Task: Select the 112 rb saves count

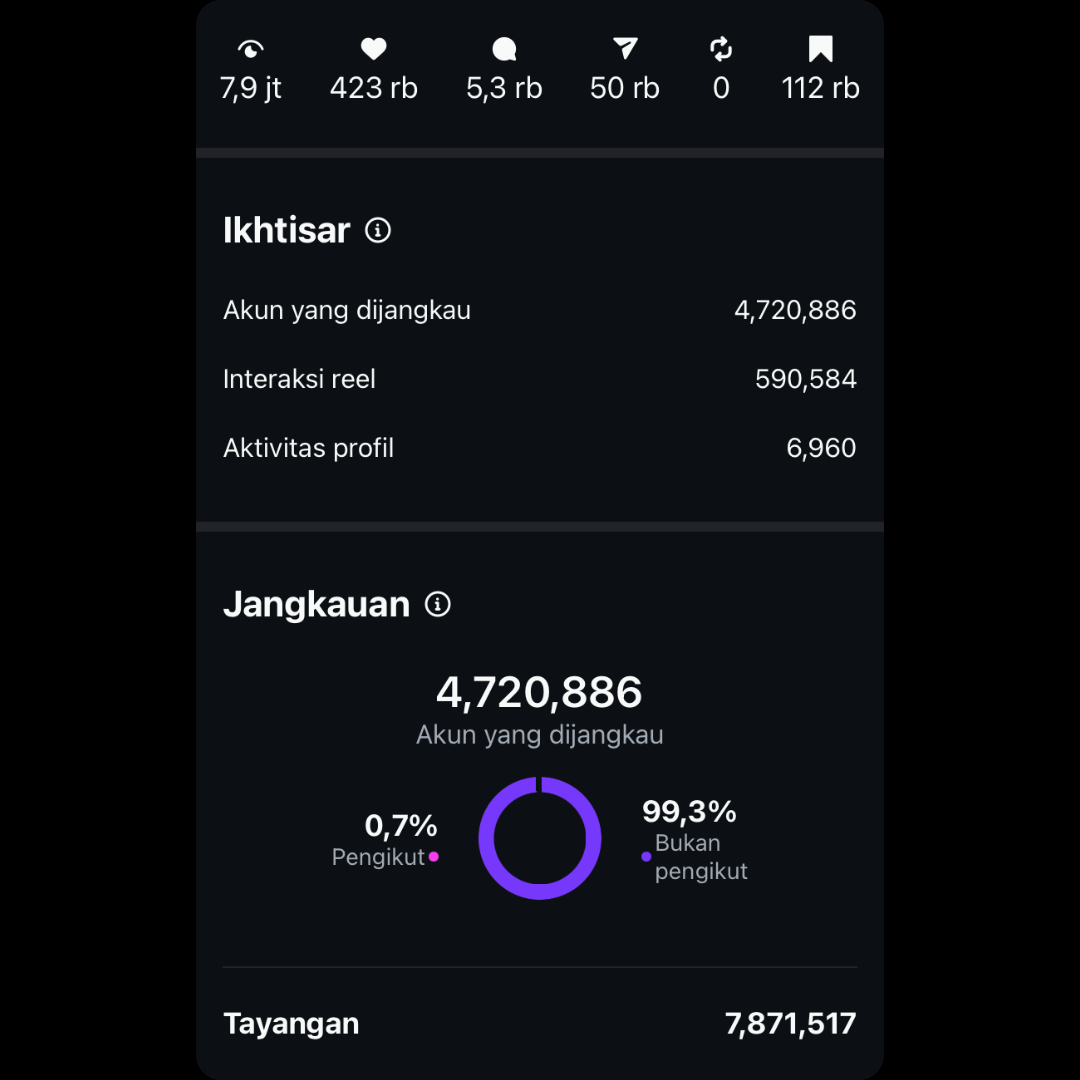Action: click(x=820, y=88)
